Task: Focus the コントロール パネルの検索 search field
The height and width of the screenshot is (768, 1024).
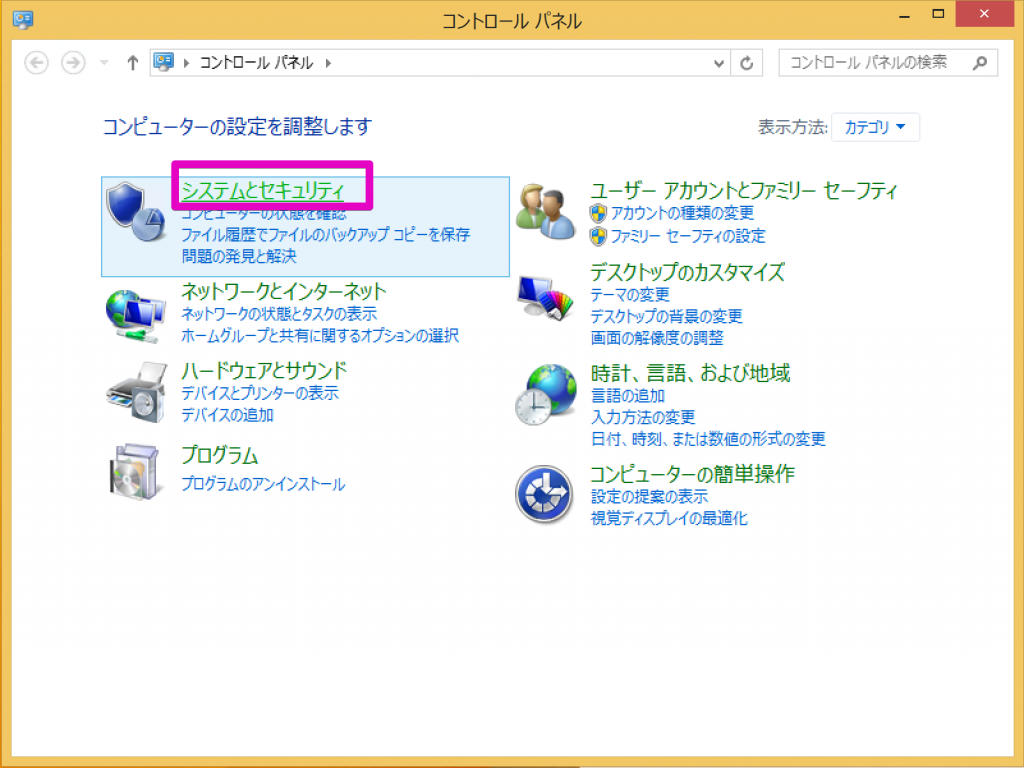Action: click(888, 63)
